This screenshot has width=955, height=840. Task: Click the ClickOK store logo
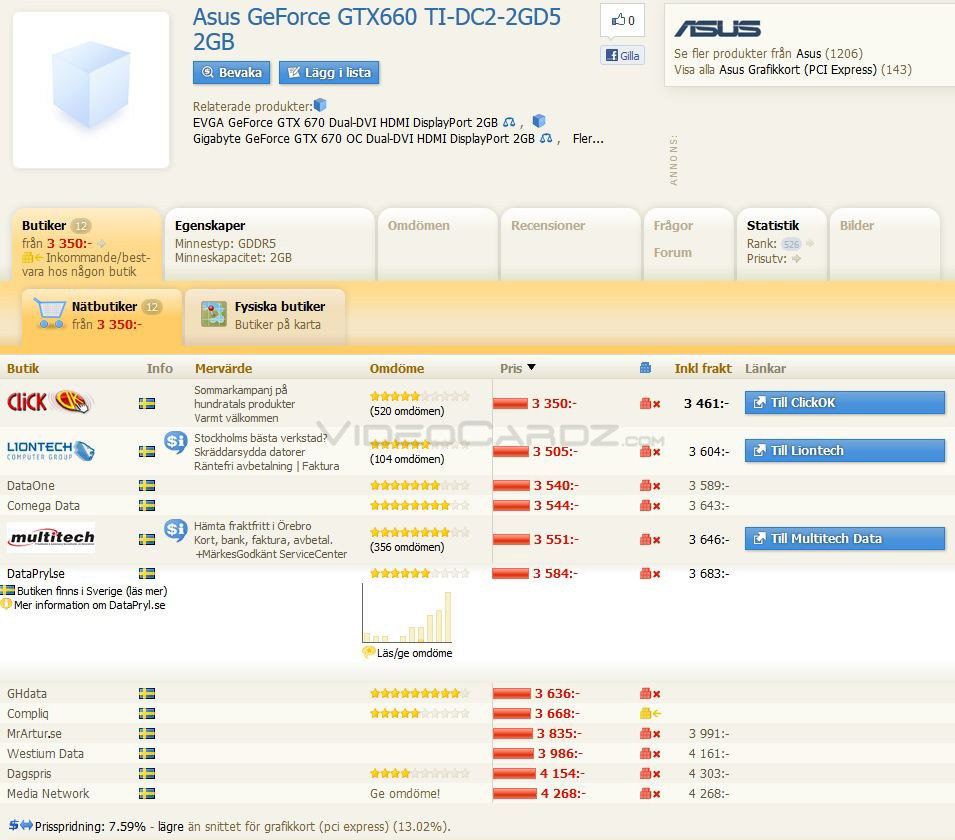[49, 402]
